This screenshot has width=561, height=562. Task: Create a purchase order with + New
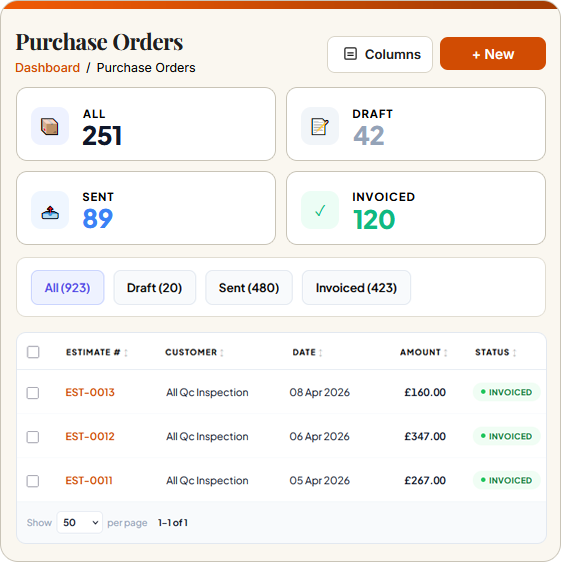[x=493, y=54]
